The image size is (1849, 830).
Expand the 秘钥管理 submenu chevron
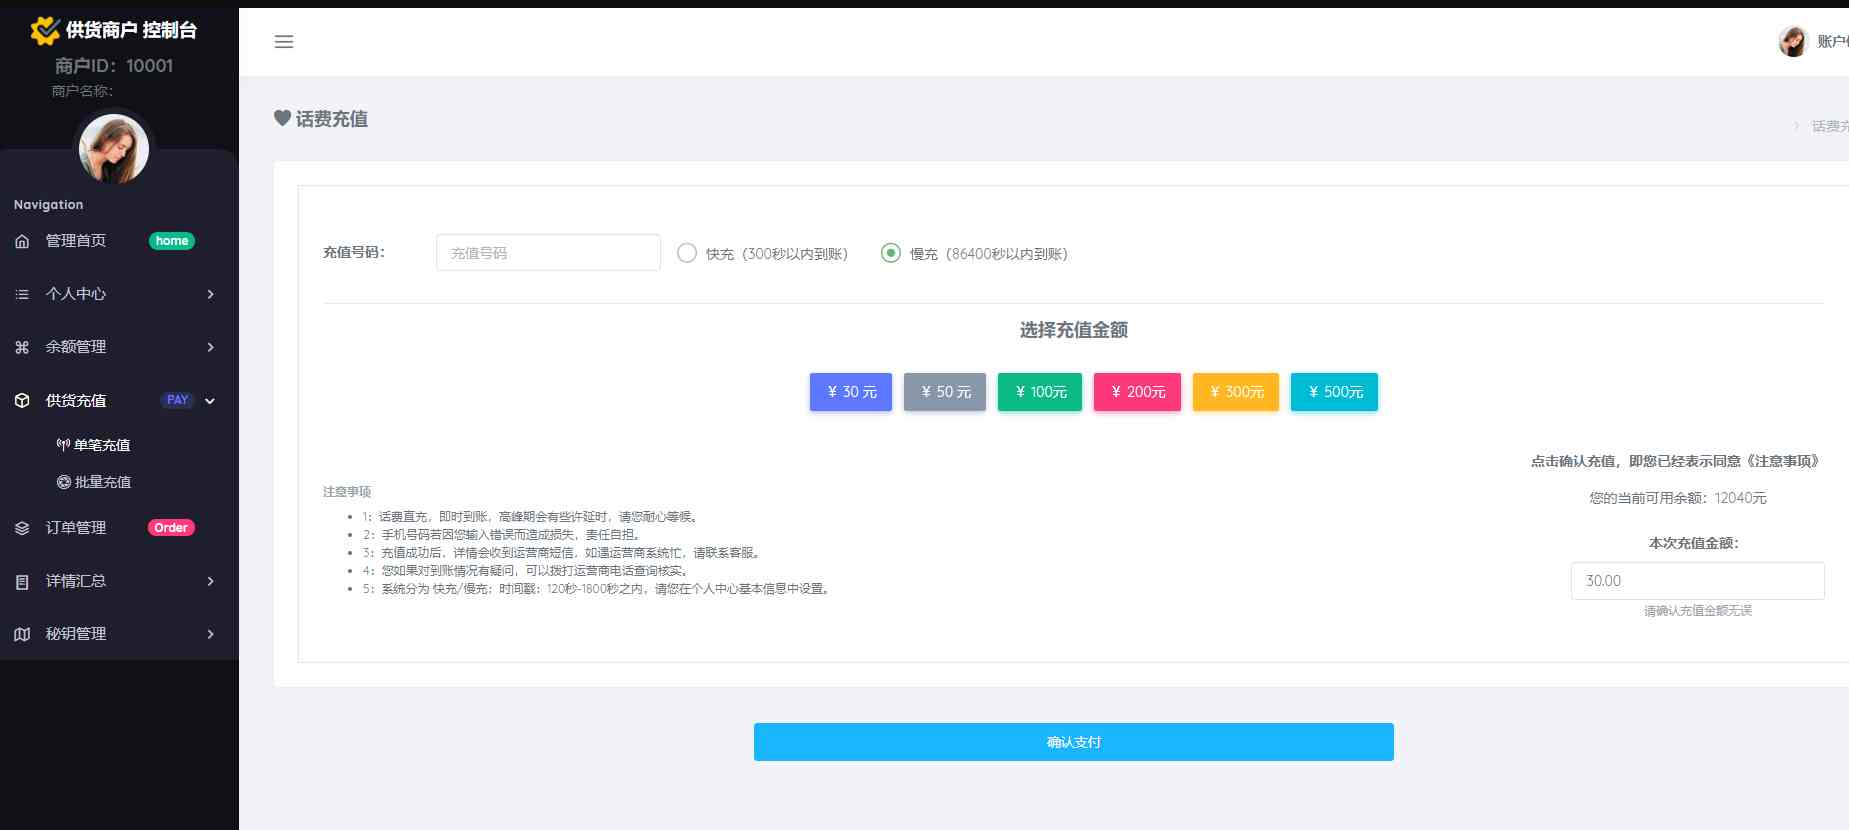210,634
